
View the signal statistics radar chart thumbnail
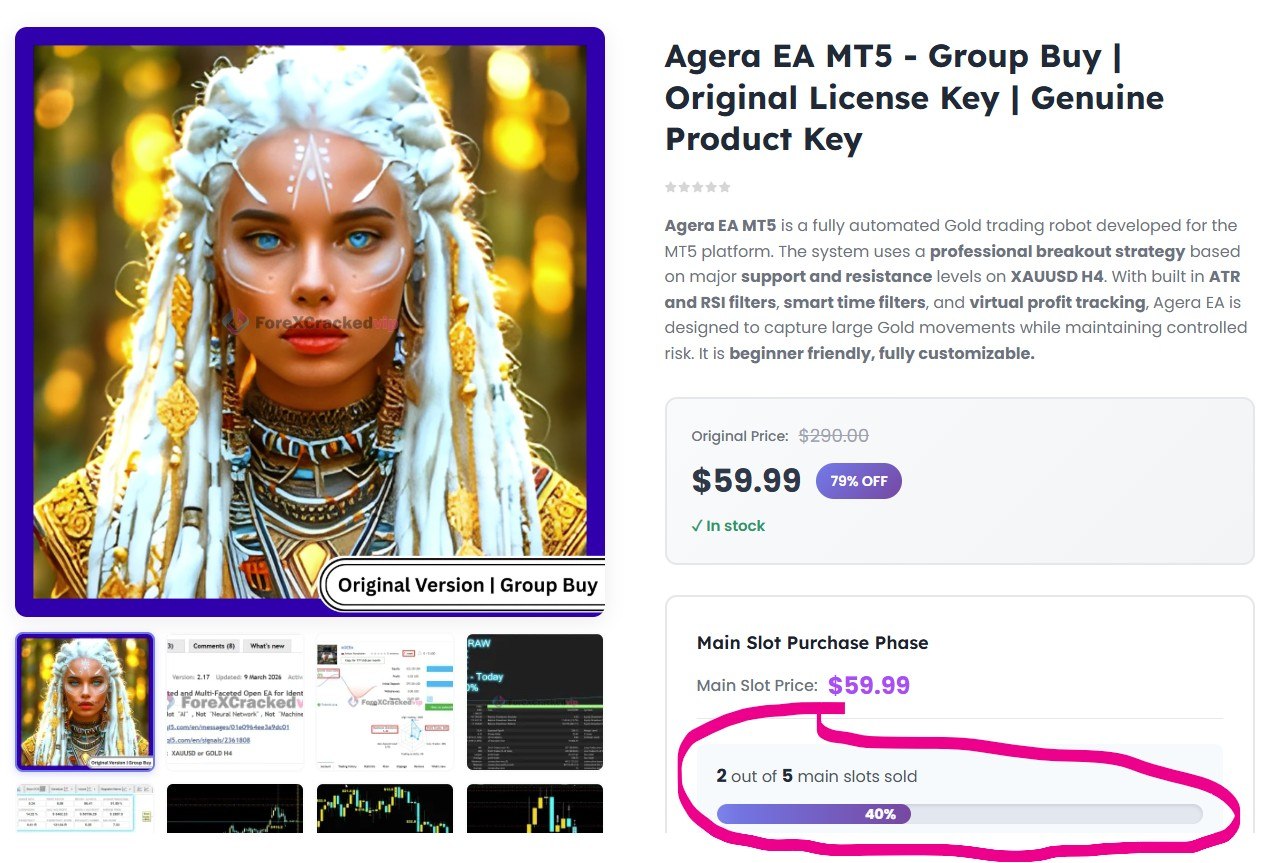385,702
